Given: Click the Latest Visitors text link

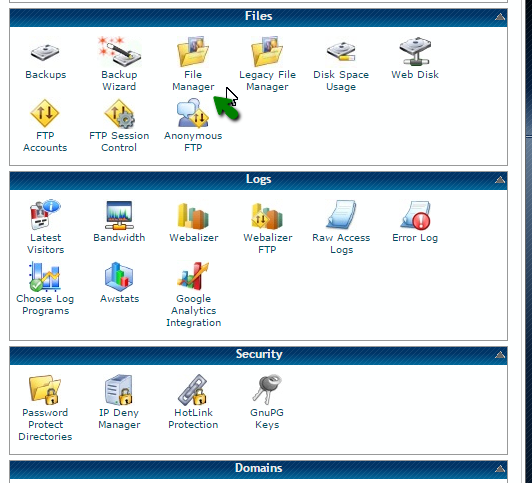Looking at the screenshot, I should [45, 244].
